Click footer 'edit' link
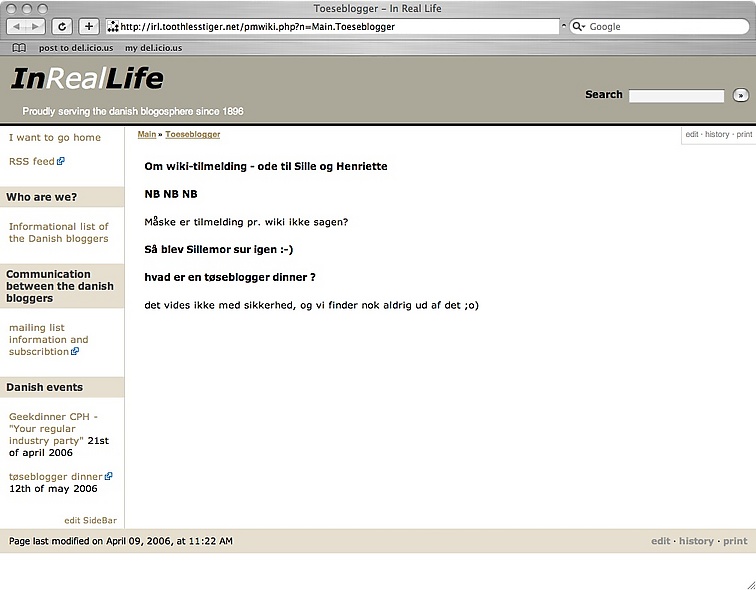The height and width of the screenshot is (590, 756). (661, 541)
